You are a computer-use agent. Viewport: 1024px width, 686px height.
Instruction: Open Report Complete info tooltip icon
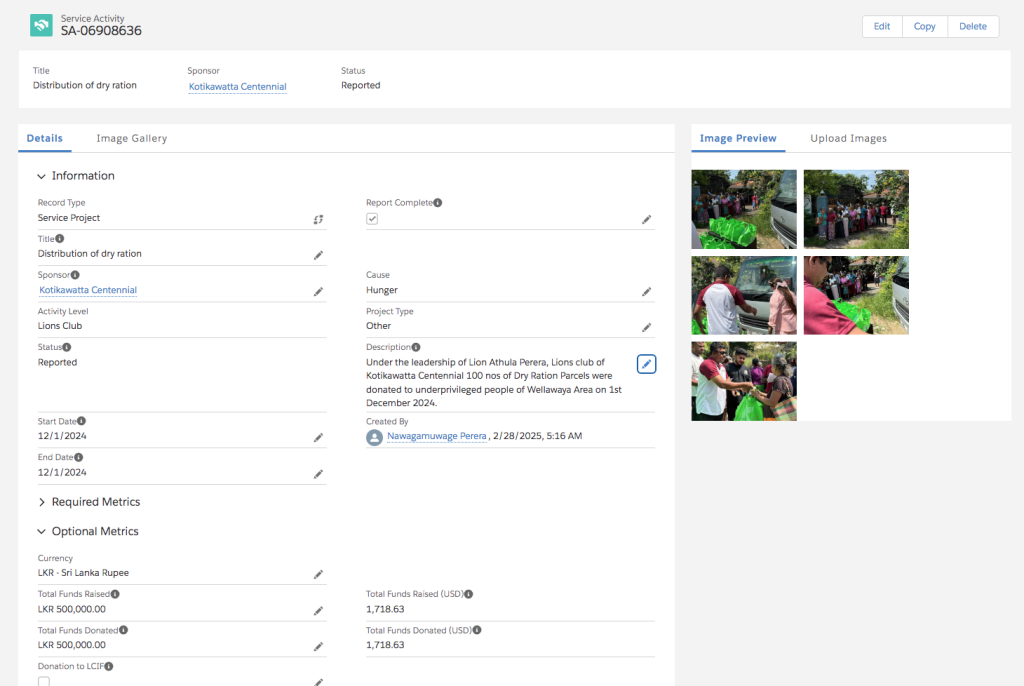[x=438, y=203]
